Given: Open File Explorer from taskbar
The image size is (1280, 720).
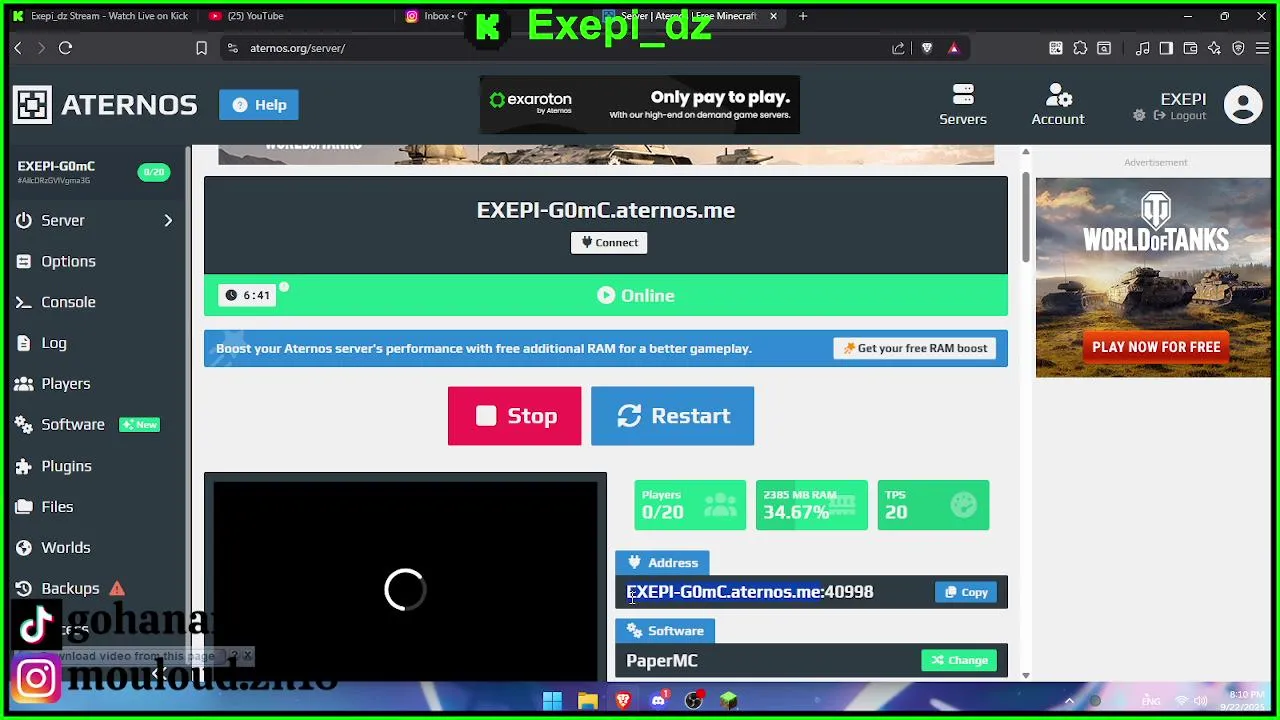Looking at the screenshot, I should coord(588,701).
